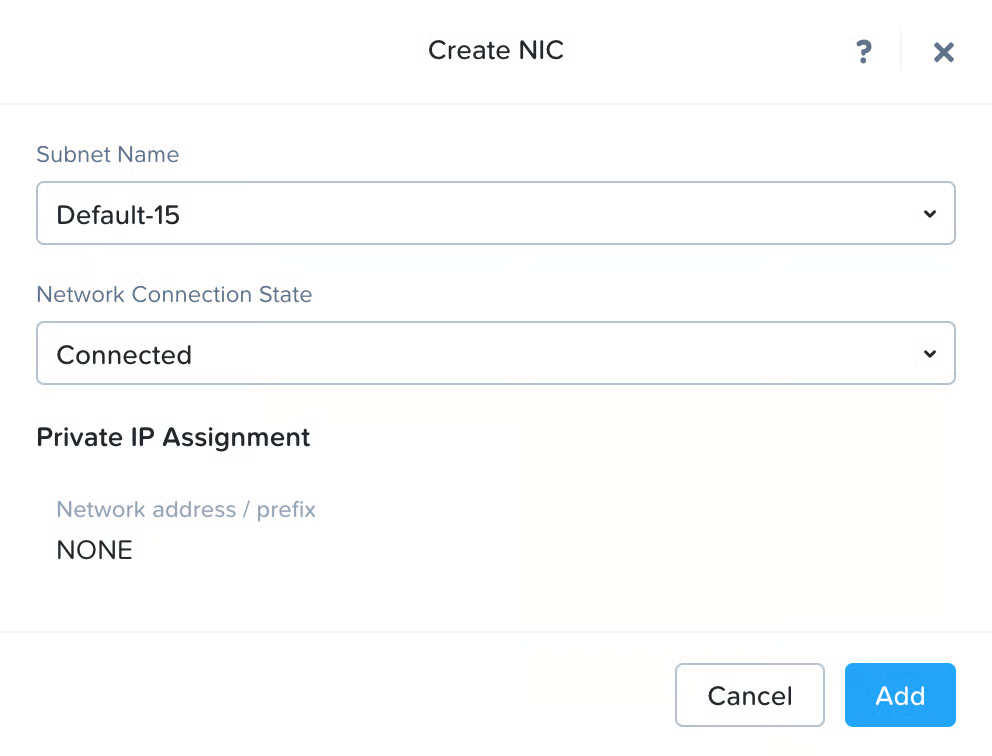Viewport: 992px width, 756px height.
Task: Click the NONE network address value
Action: [94, 550]
